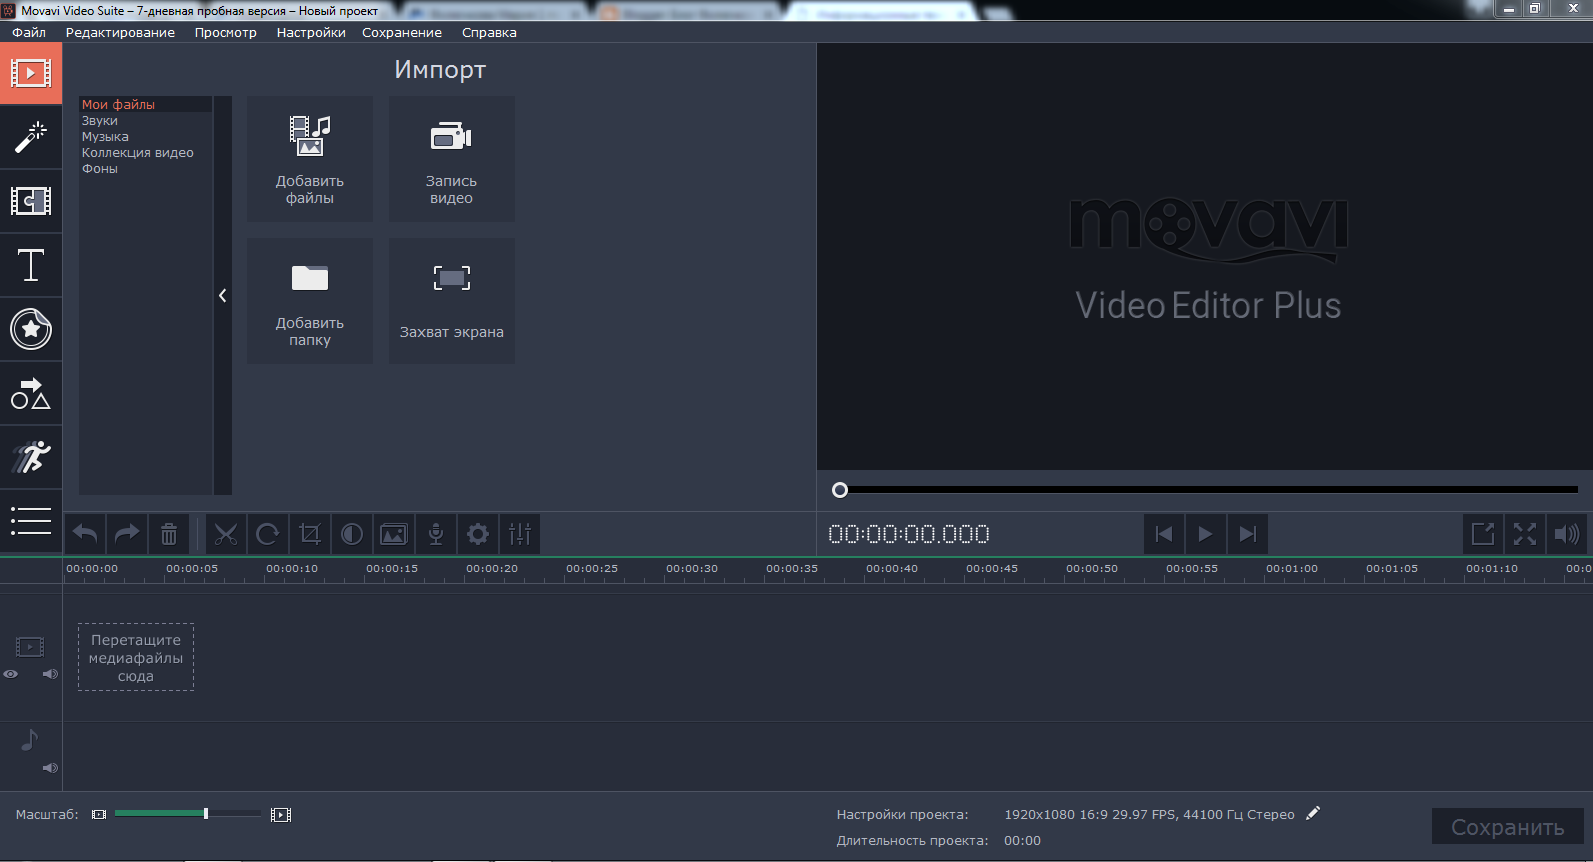This screenshot has width=1593, height=862.
Task: Open the Настройки menu
Action: pos(311,32)
